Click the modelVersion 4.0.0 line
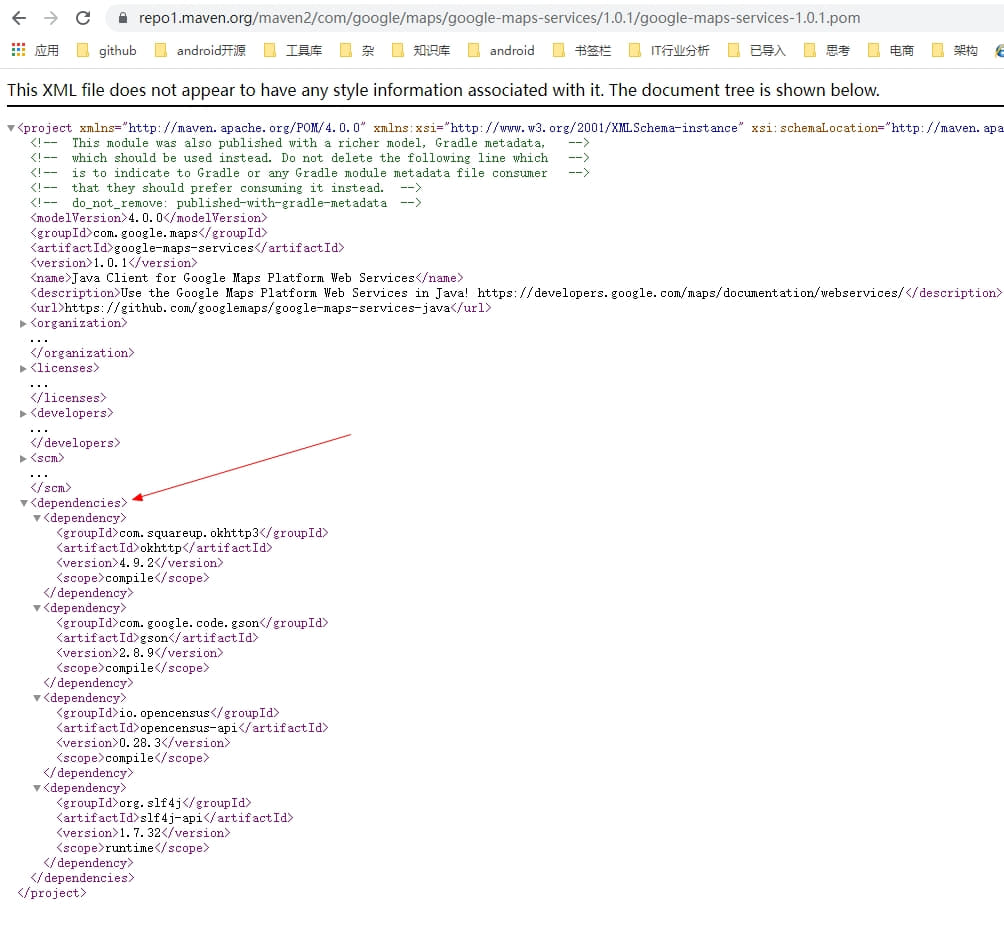Image resolution: width=1004 pixels, height=949 pixels. 149,218
